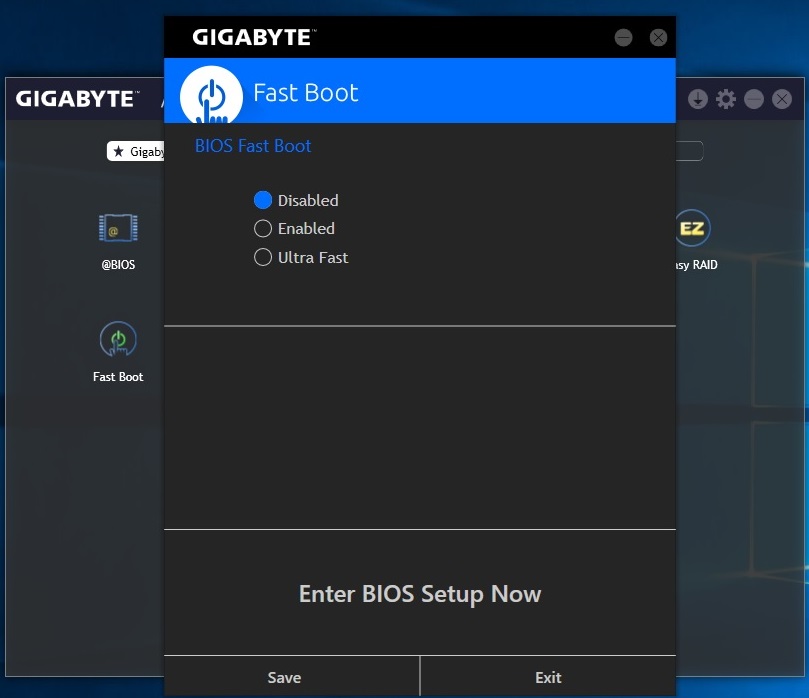The image size is (809, 698).
Task: Click the BIOS Fast Boot heading text
Action: (253, 146)
